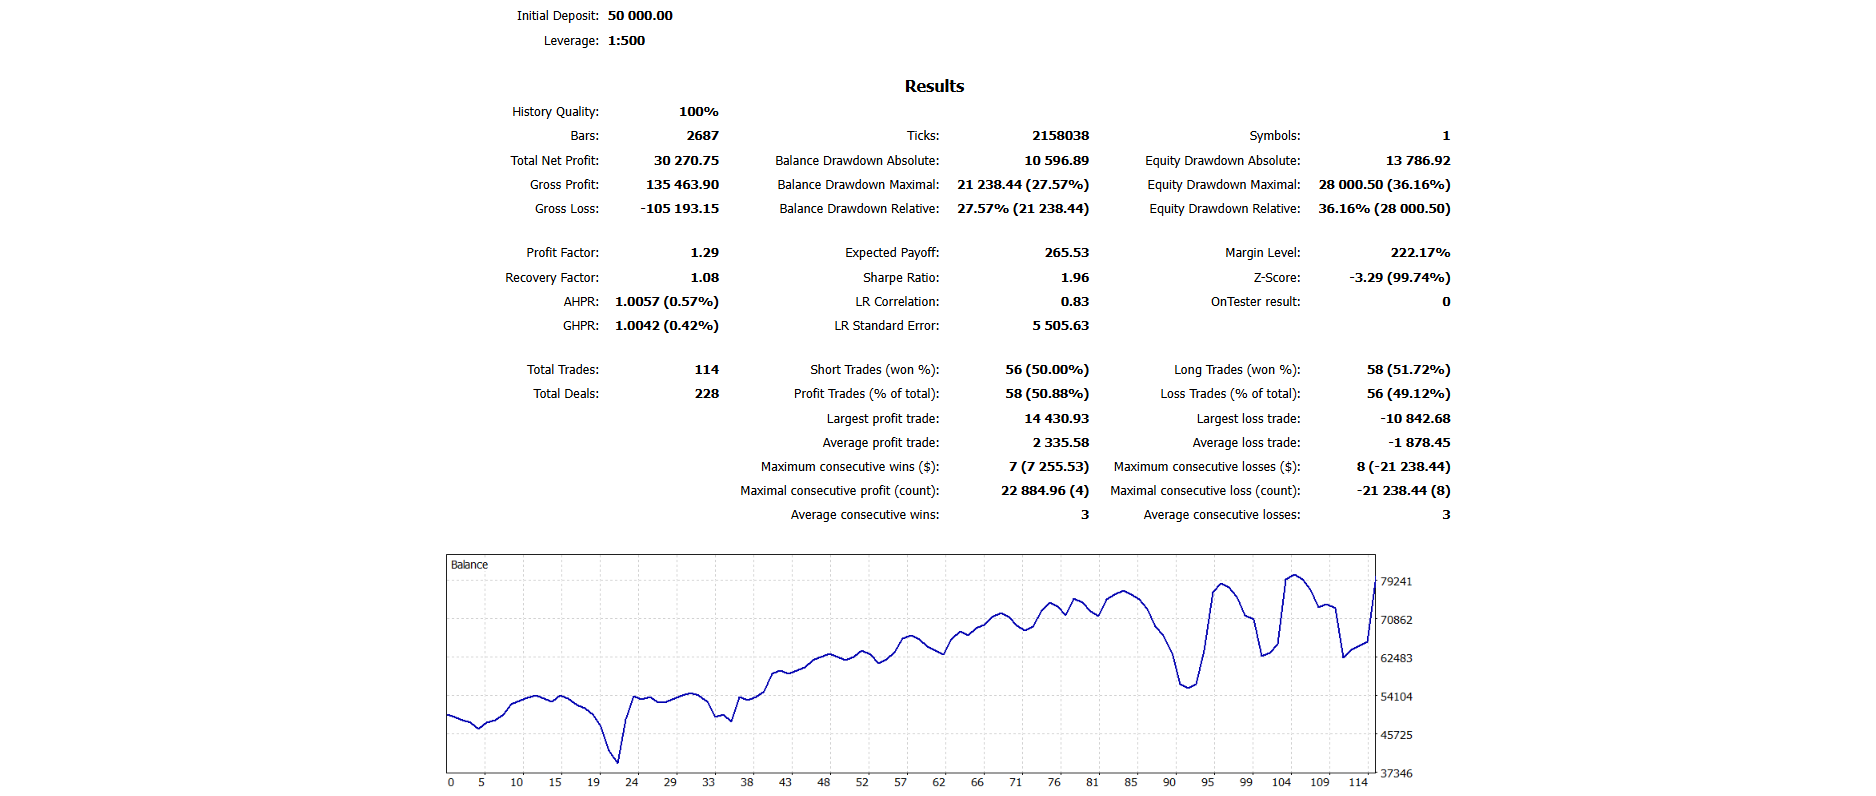Select the Gross Loss value -105 193.15
Viewport: 1876px width, 796px height.
point(679,209)
